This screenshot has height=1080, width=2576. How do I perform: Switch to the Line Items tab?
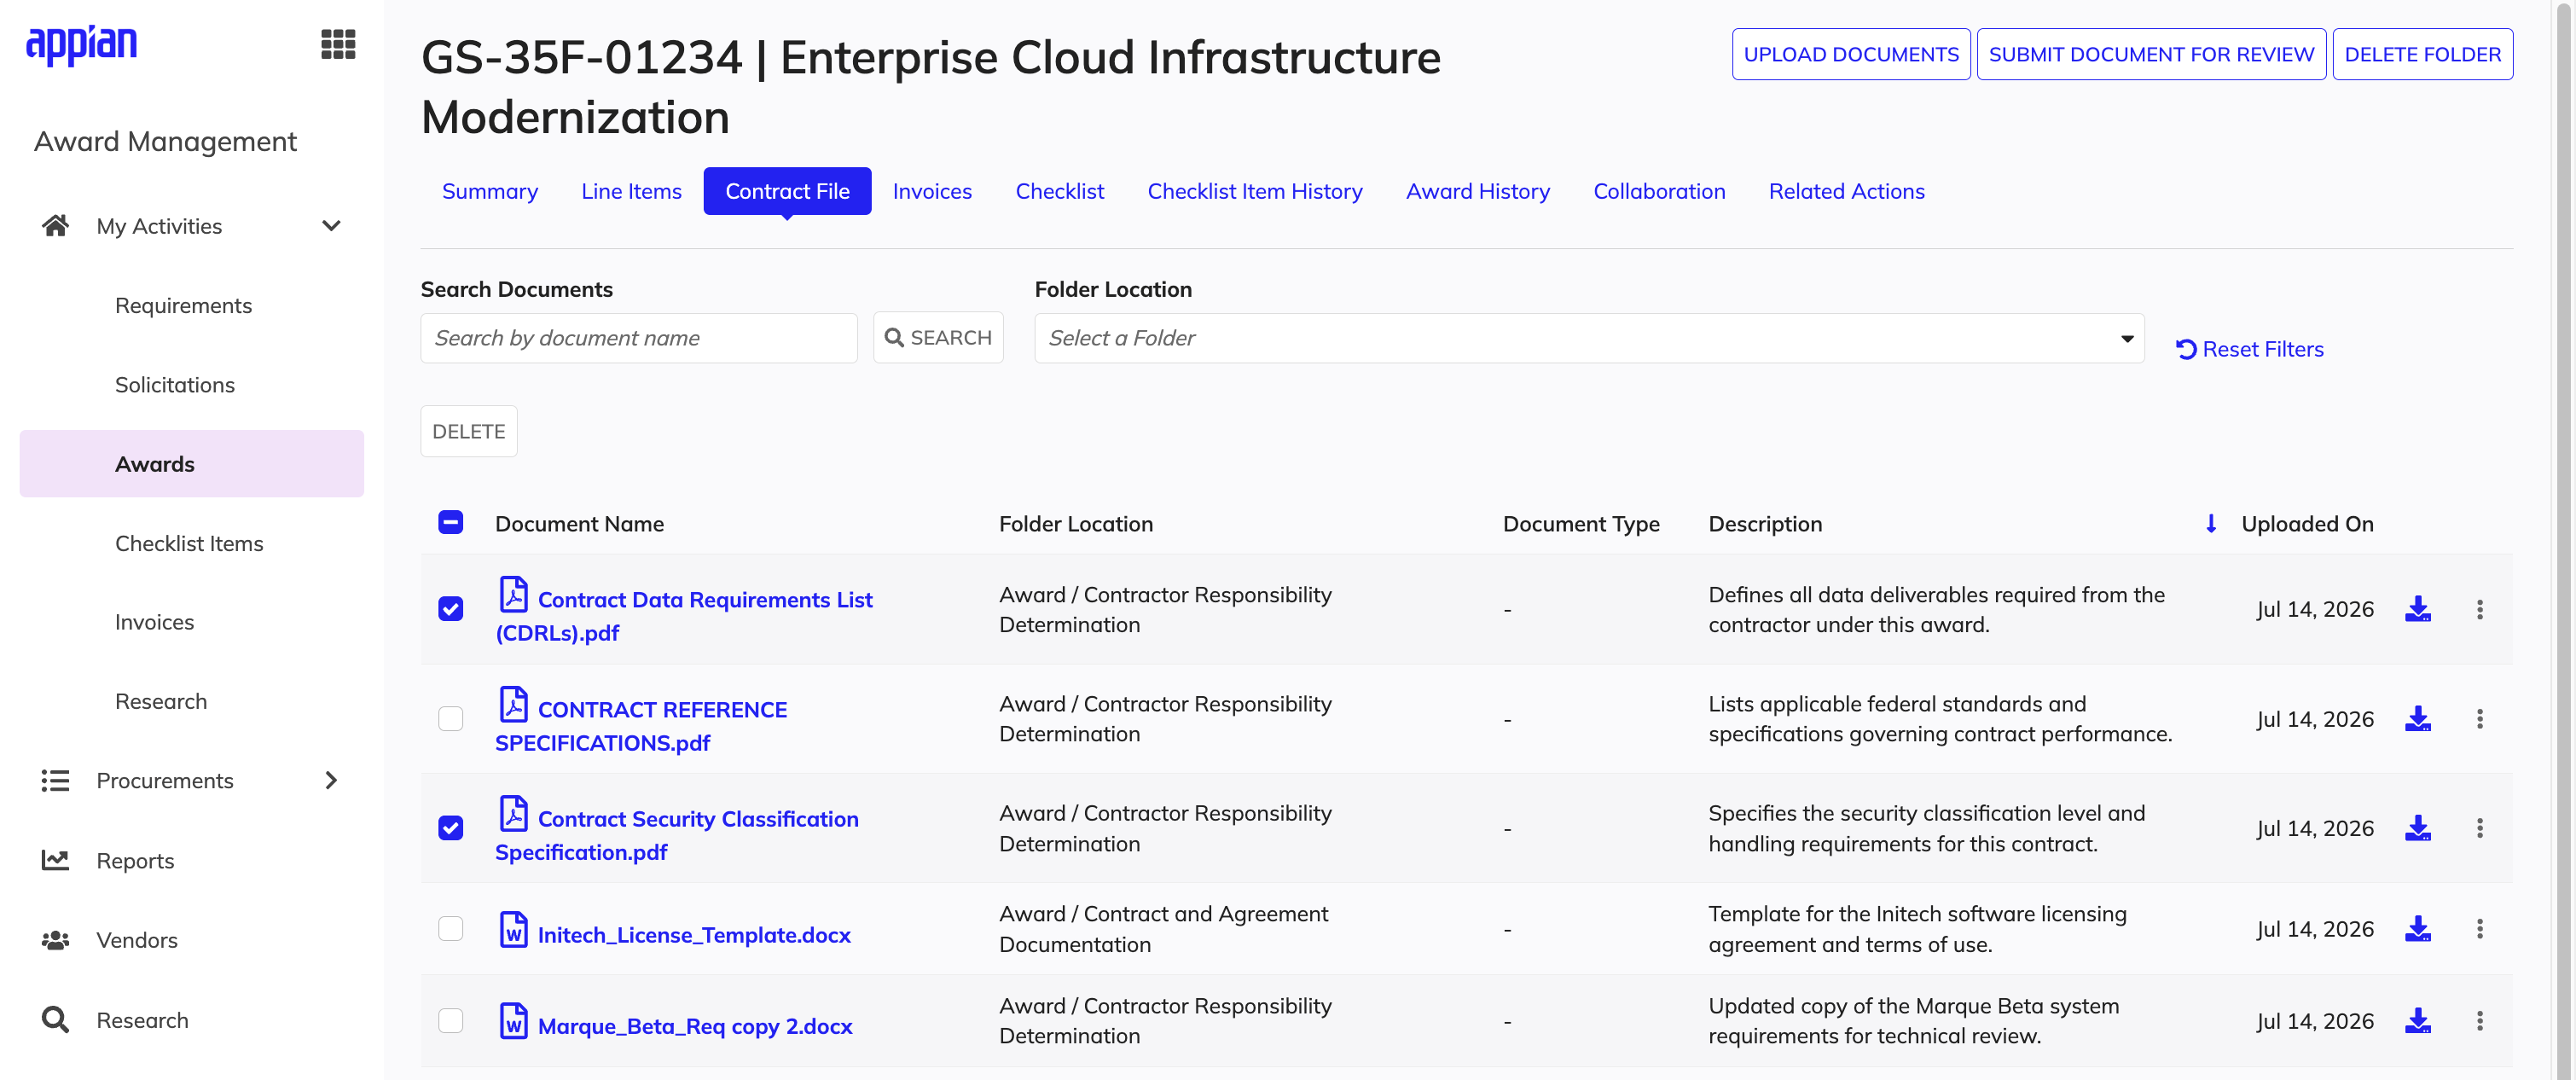tap(631, 191)
